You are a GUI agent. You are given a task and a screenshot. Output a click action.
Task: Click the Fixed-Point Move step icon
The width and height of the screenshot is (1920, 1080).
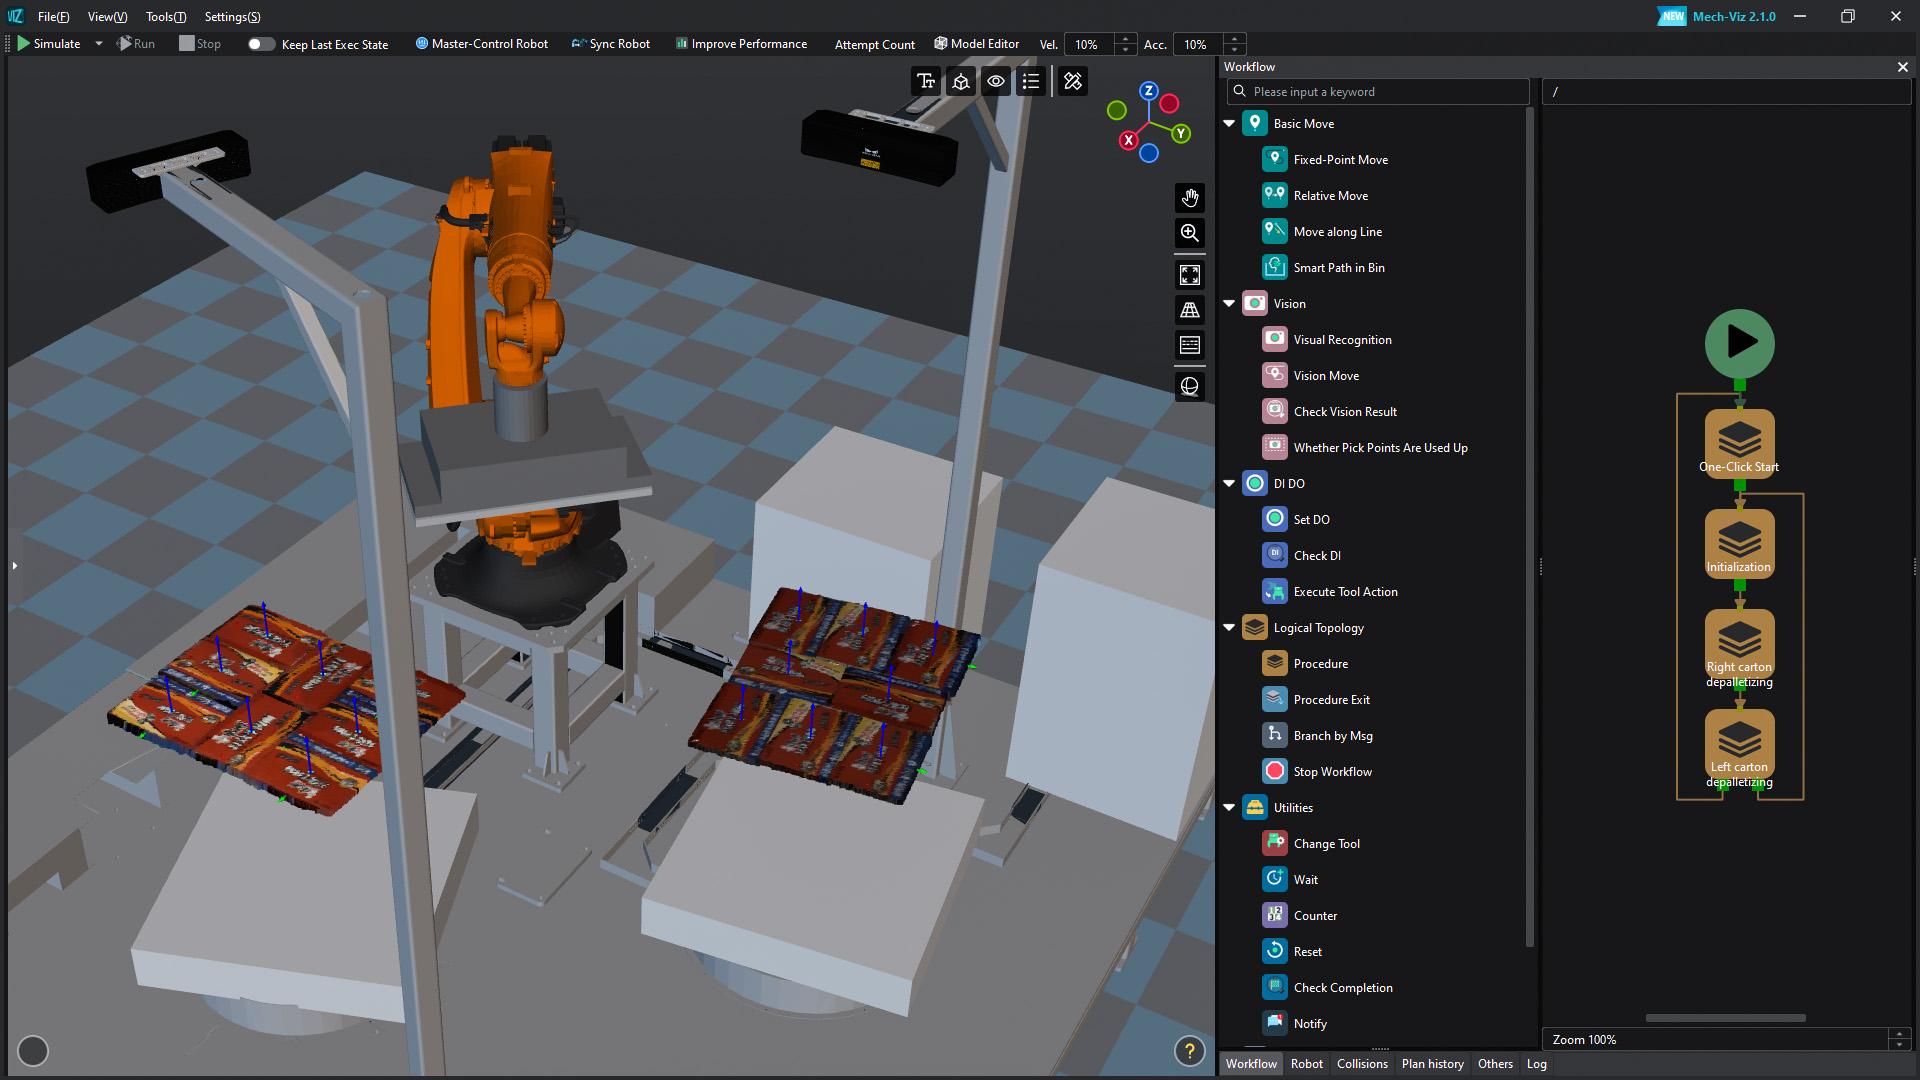pyautogui.click(x=1274, y=160)
